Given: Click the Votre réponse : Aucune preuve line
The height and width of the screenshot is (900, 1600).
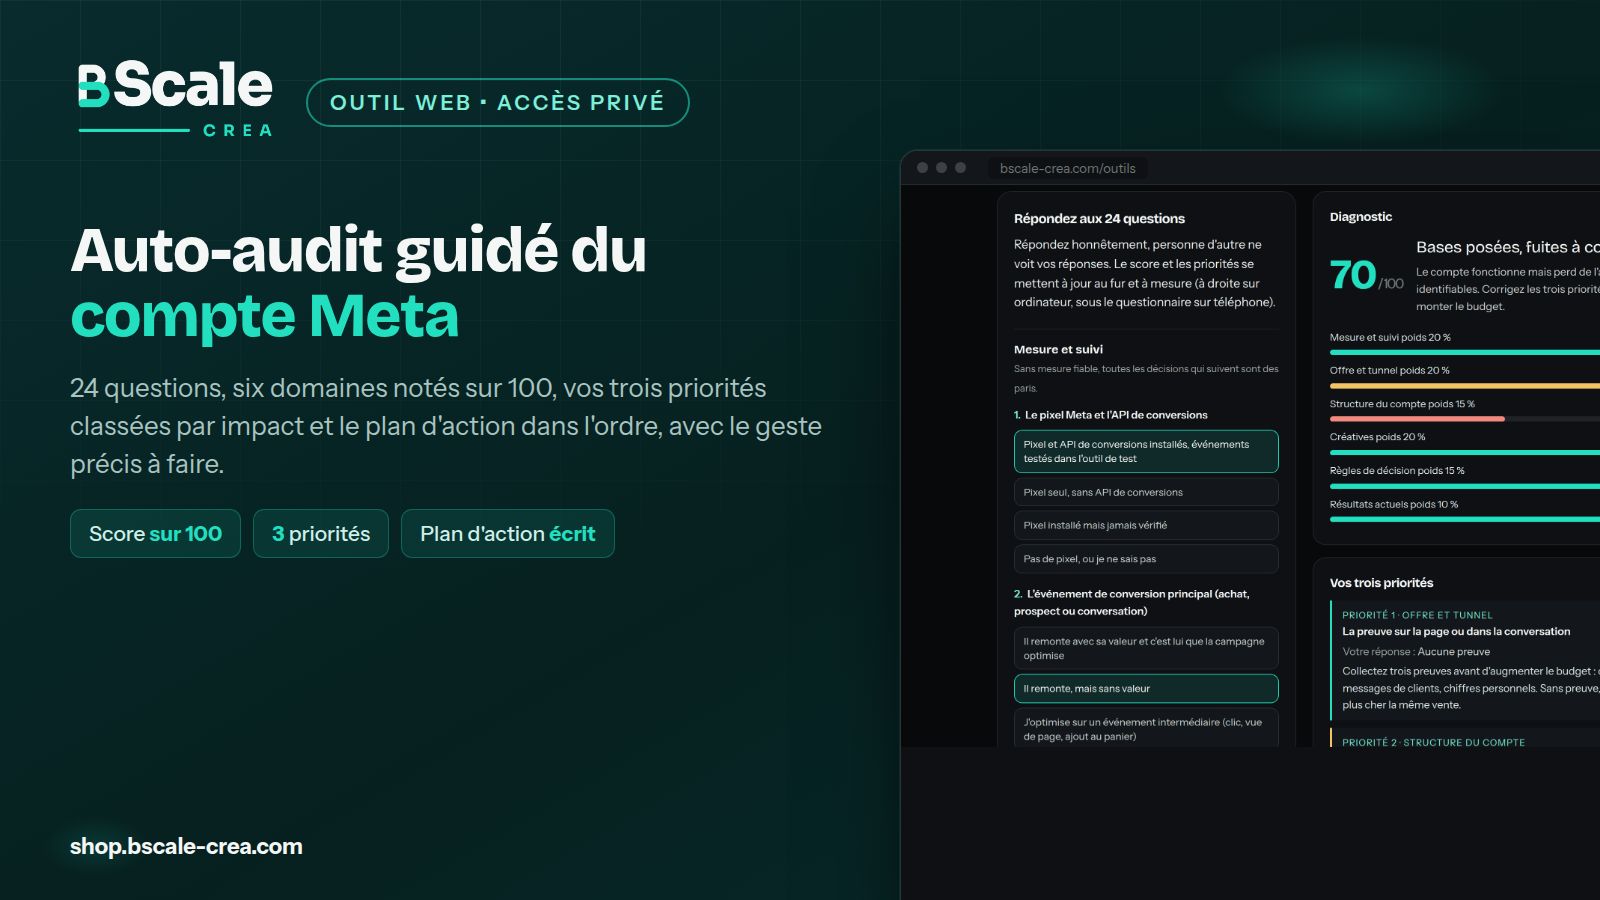Looking at the screenshot, I should point(1416,651).
